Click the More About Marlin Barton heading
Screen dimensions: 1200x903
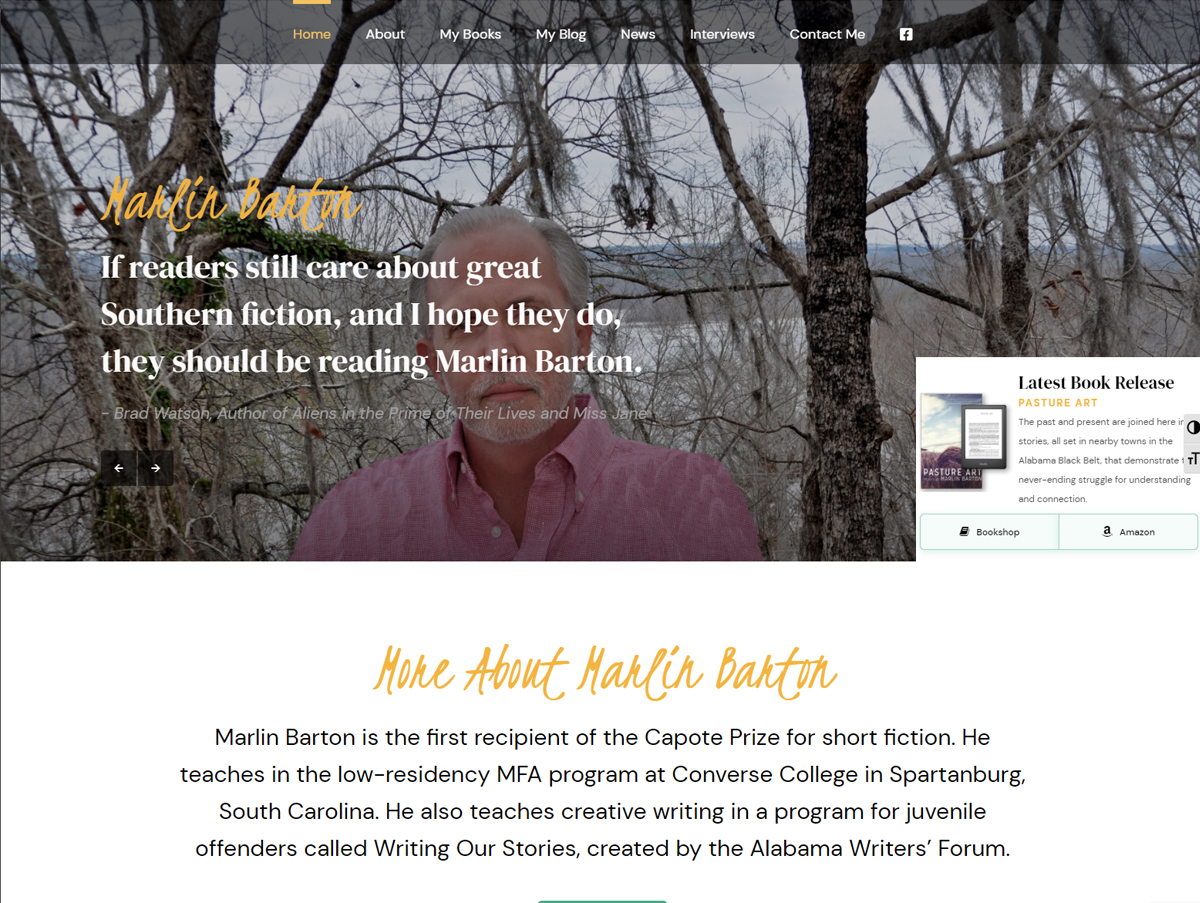click(x=605, y=669)
